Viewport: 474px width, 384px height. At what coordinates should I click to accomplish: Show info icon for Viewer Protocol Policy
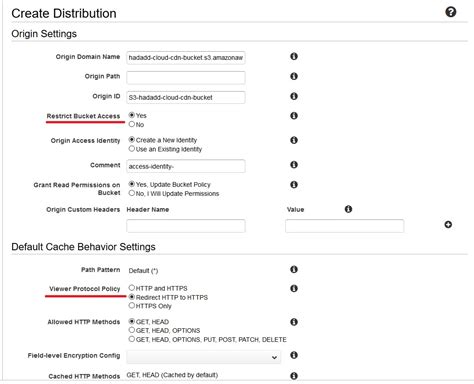[x=294, y=288]
